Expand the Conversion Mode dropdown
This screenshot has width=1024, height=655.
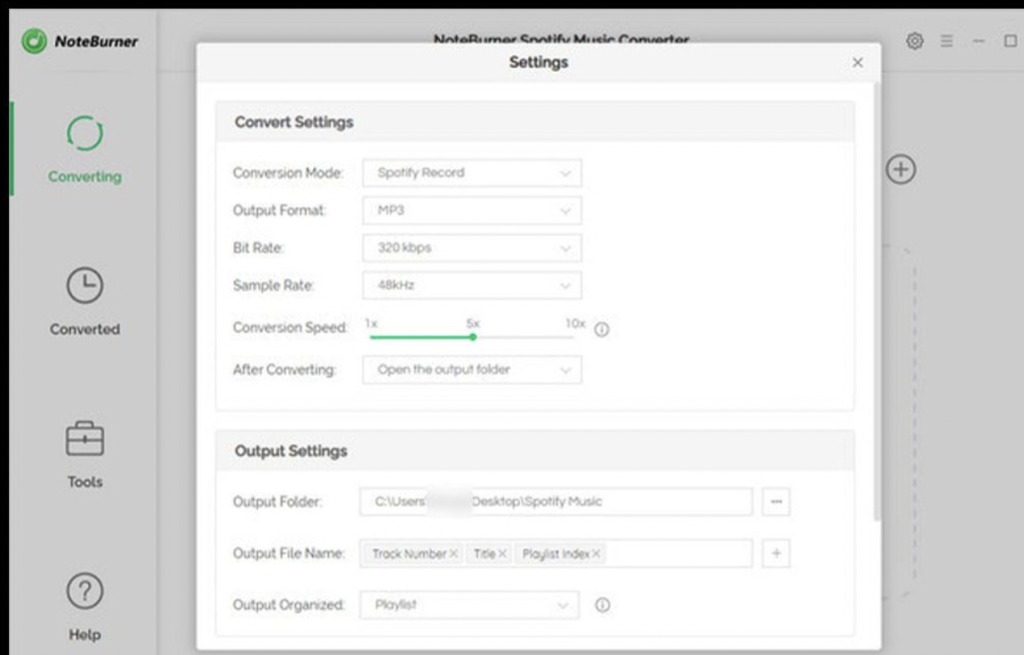pyautogui.click(x=471, y=173)
